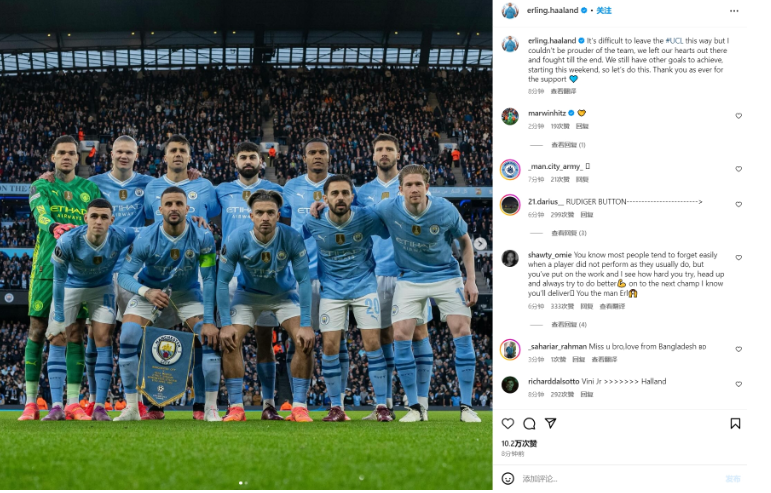Open marwinhitz profile avatar
Viewport: 771px width, 493px height.
tap(510, 116)
